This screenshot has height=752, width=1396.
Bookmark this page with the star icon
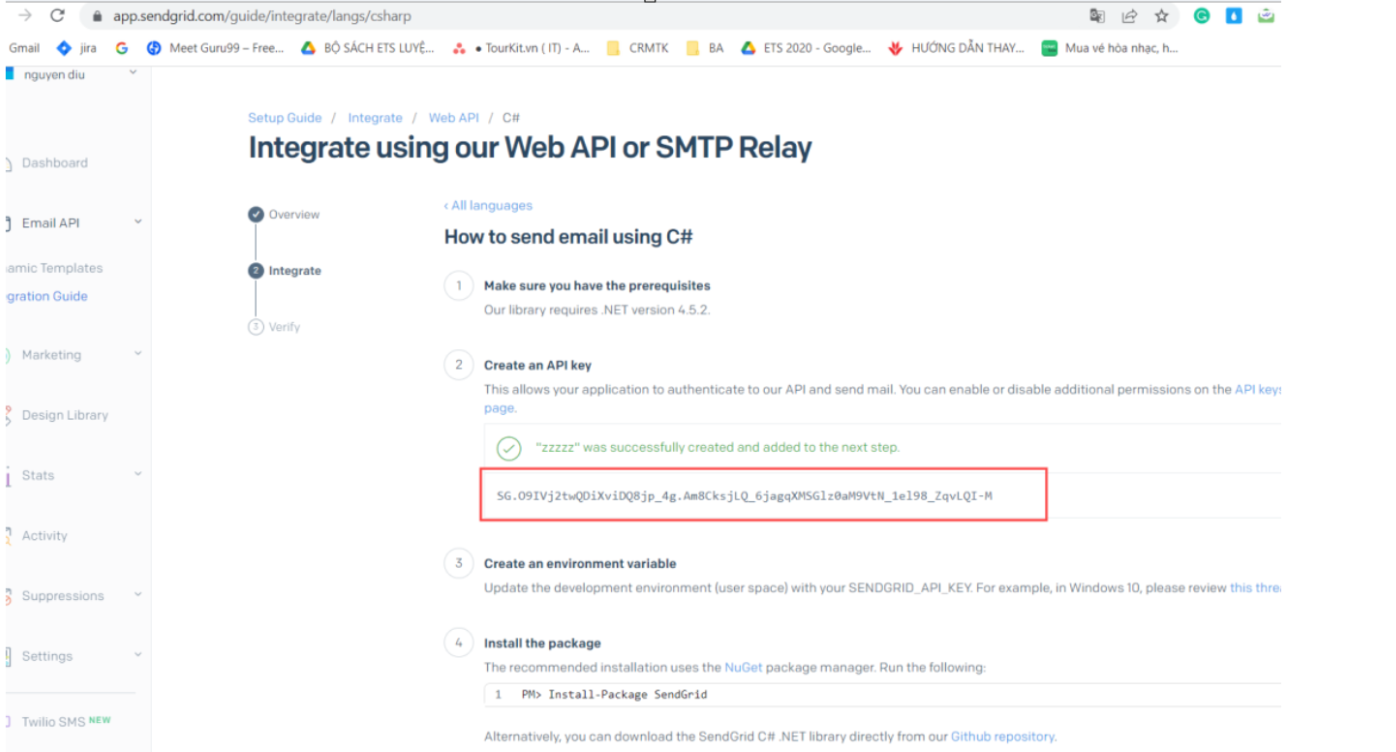1161,16
